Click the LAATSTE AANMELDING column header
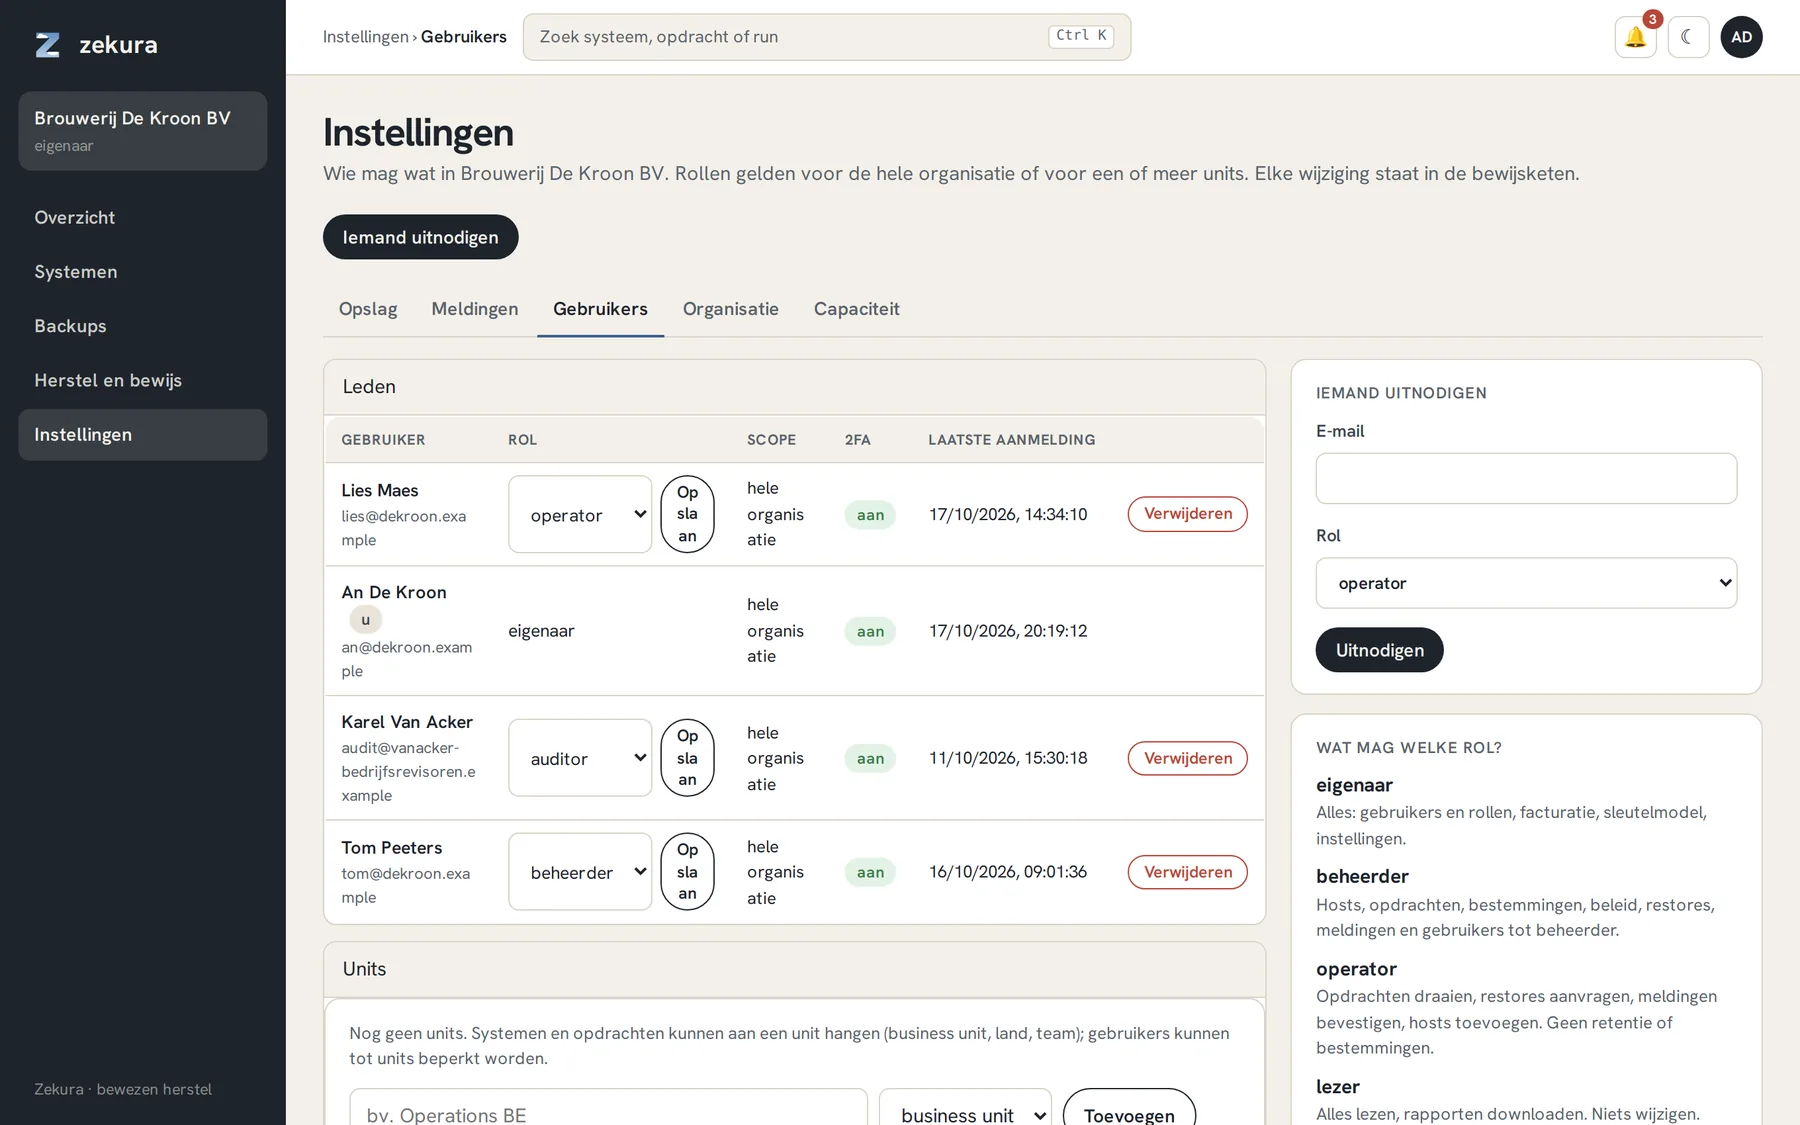This screenshot has height=1125, width=1800. tap(1011, 440)
